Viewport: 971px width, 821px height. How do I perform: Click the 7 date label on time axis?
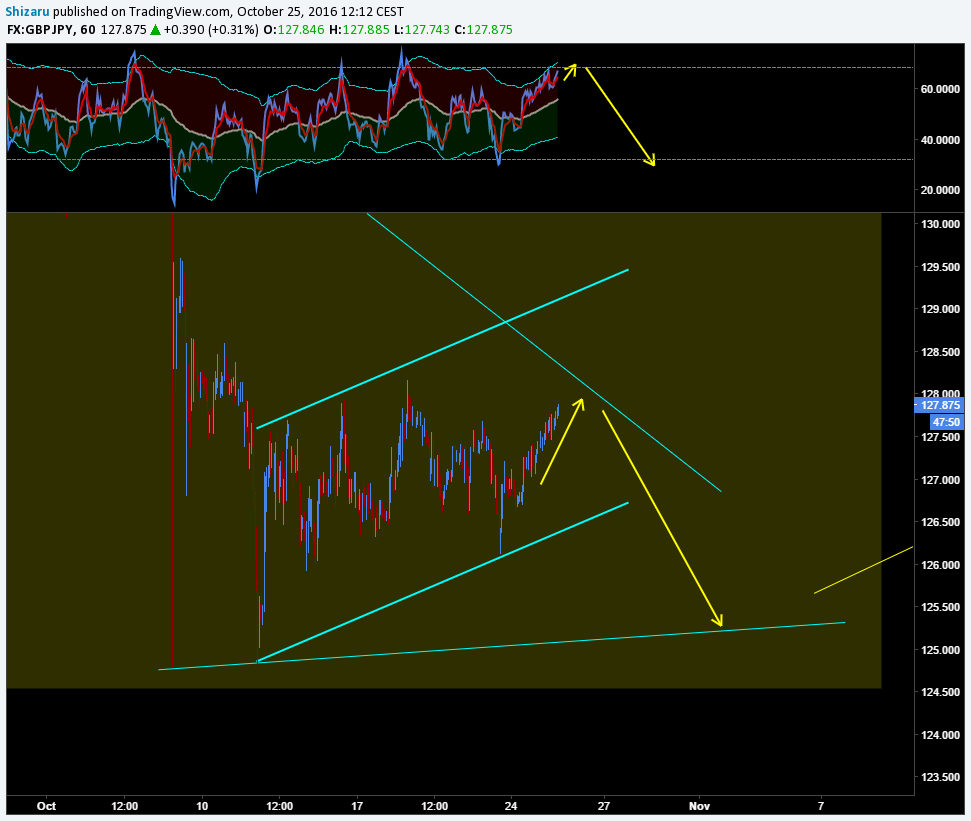821,806
